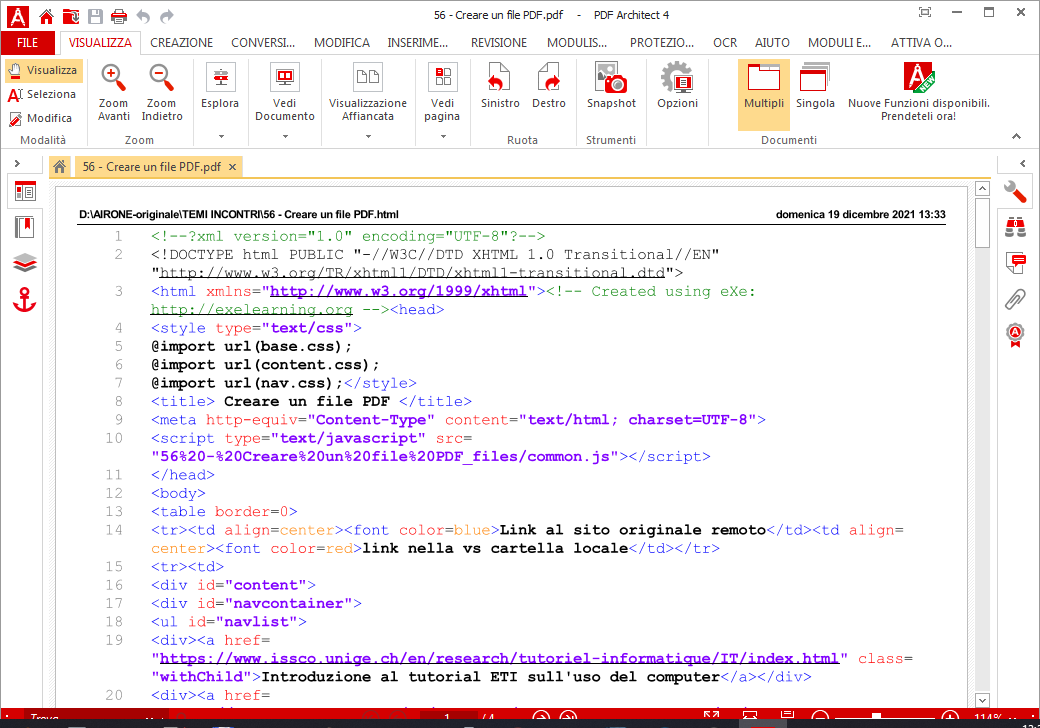
Task: Open the ATTIVA O... ribbon tab
Action: pos(921,43)
